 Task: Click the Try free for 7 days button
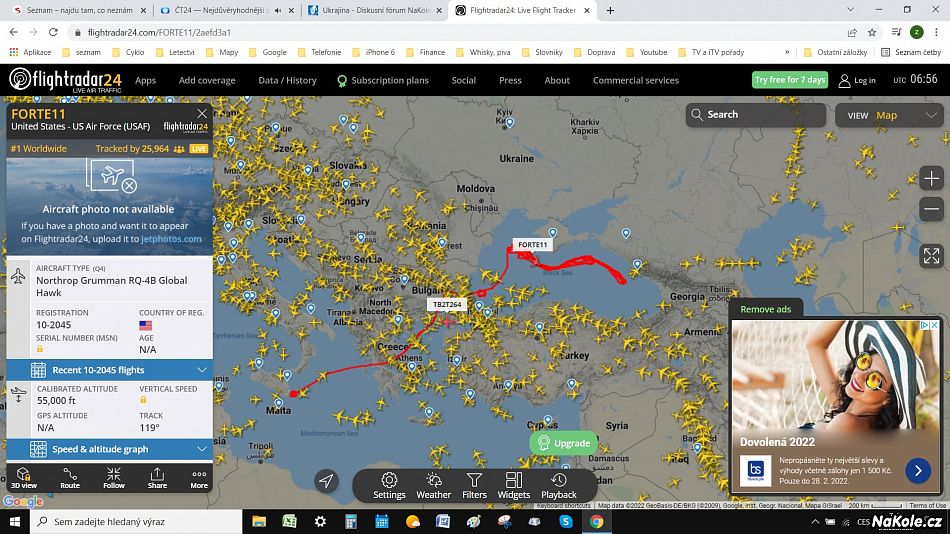pyautogui.click(x=790, y=79)
